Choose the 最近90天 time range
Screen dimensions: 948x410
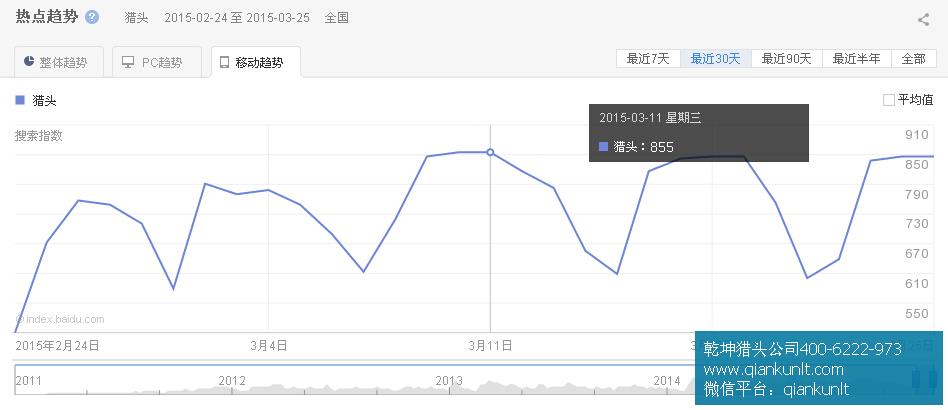coord(786,58)
